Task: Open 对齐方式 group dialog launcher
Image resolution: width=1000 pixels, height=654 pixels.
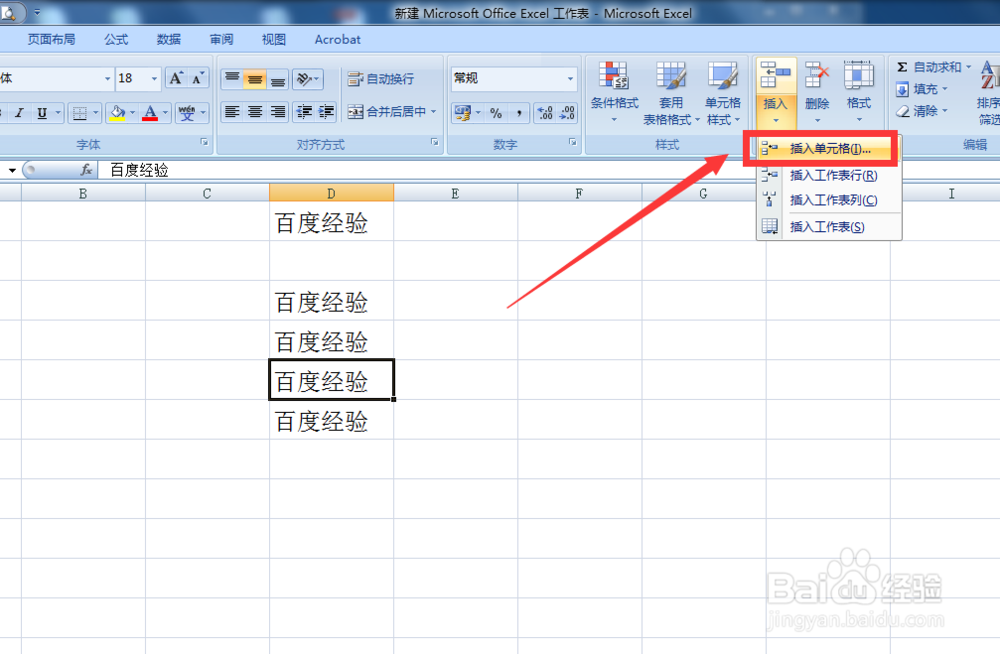Action: 434,142
